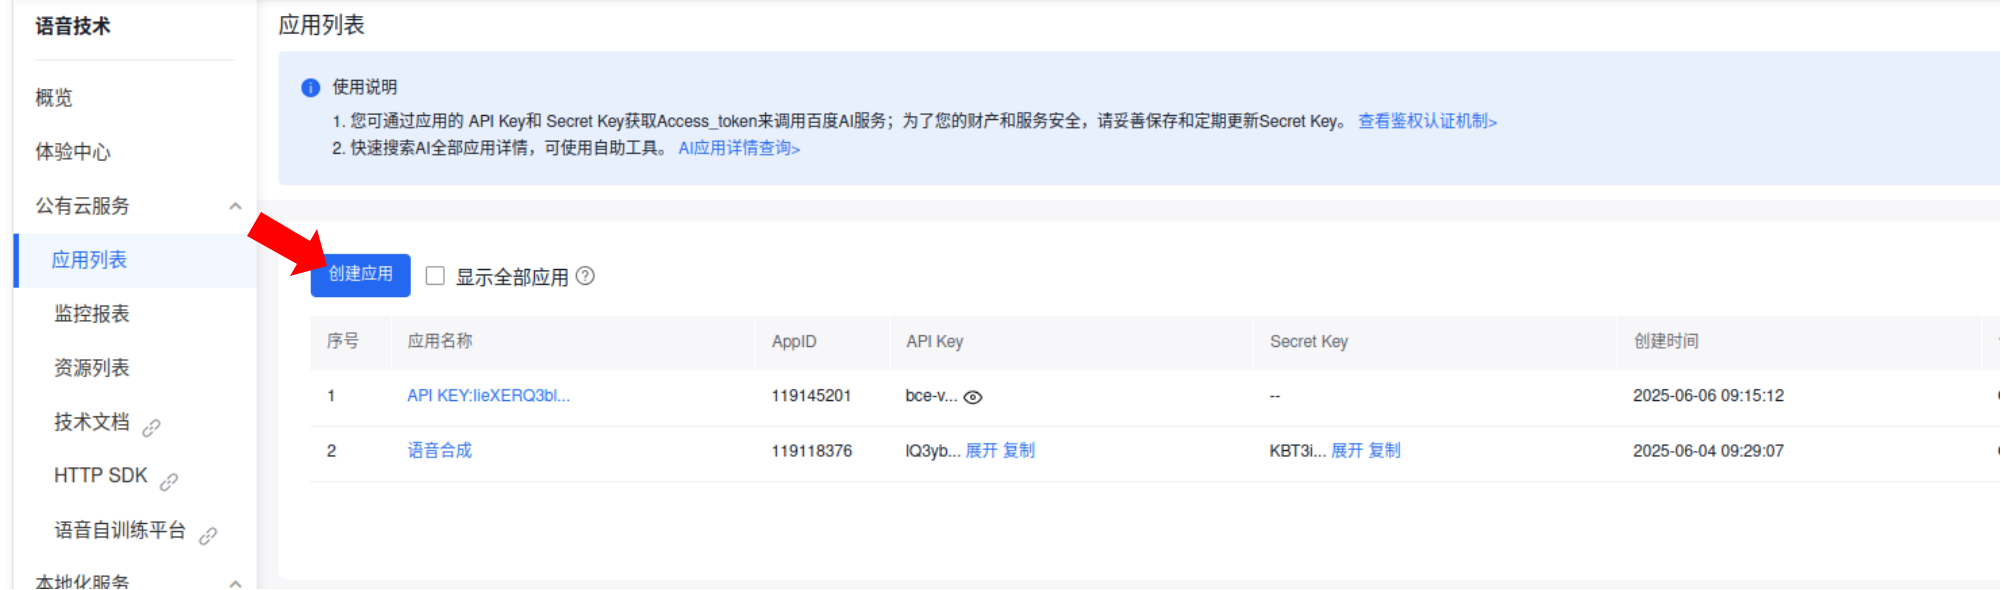
Task: Click the 序号 column header
Action: (343, 342)
